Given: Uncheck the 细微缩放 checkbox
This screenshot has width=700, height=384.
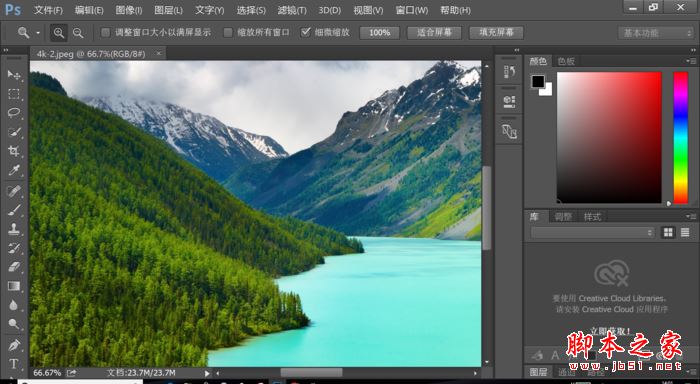Looking at the screenshot, I should (306, 32).
